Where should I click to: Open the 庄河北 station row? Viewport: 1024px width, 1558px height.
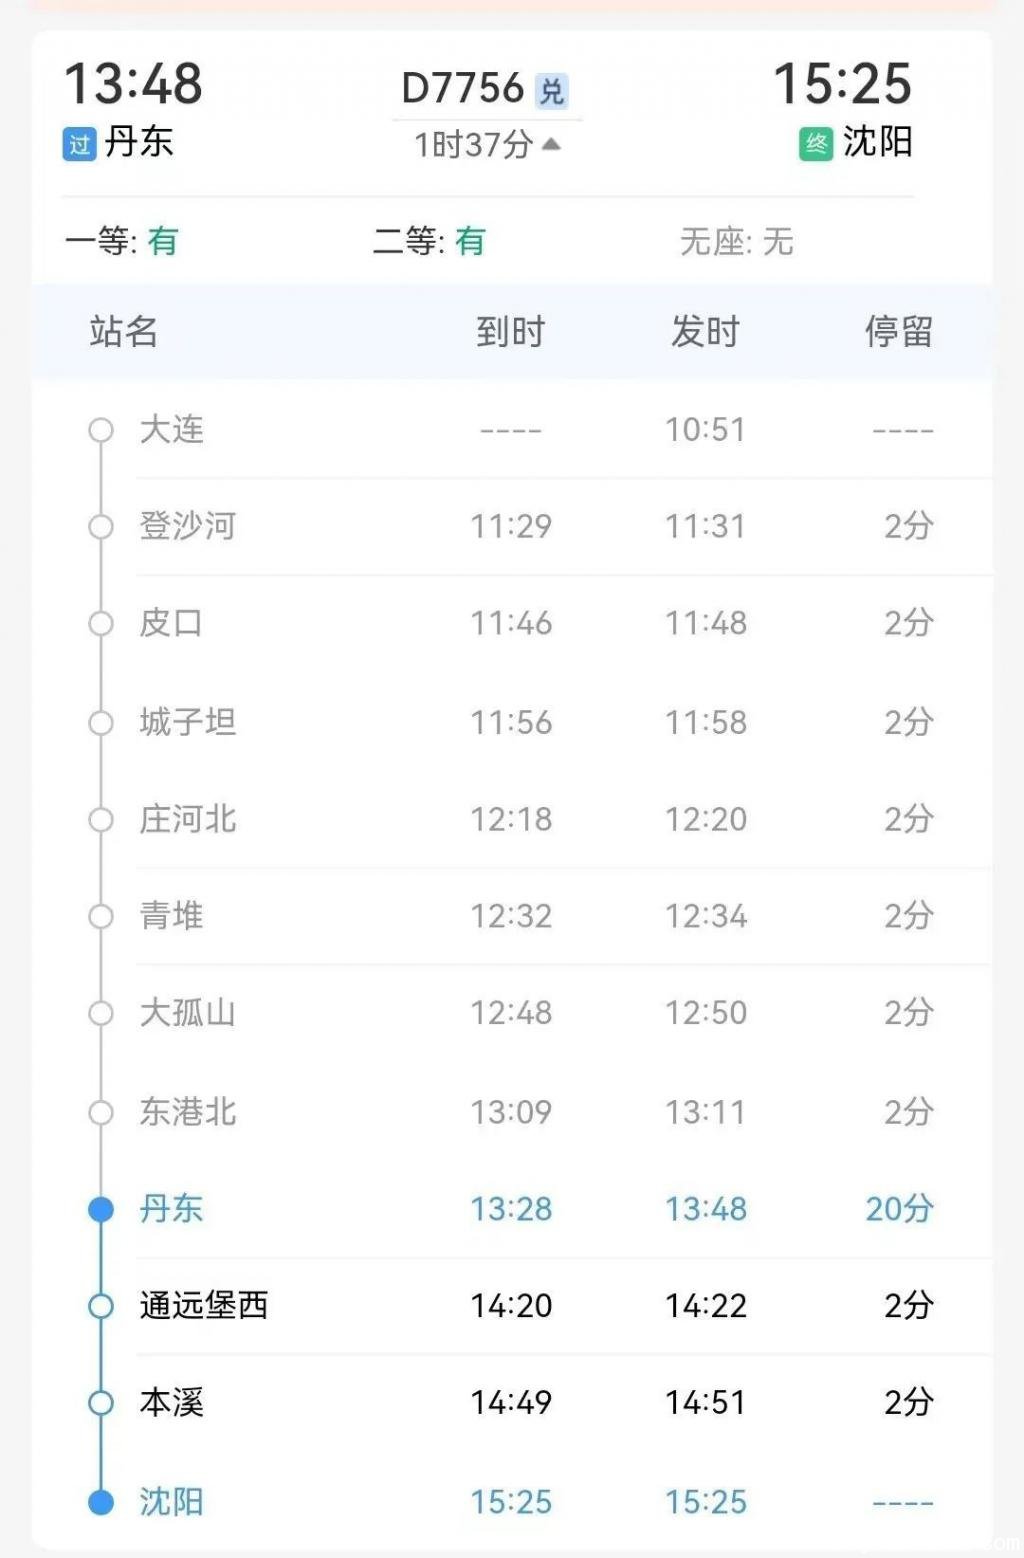coord(512,819)
